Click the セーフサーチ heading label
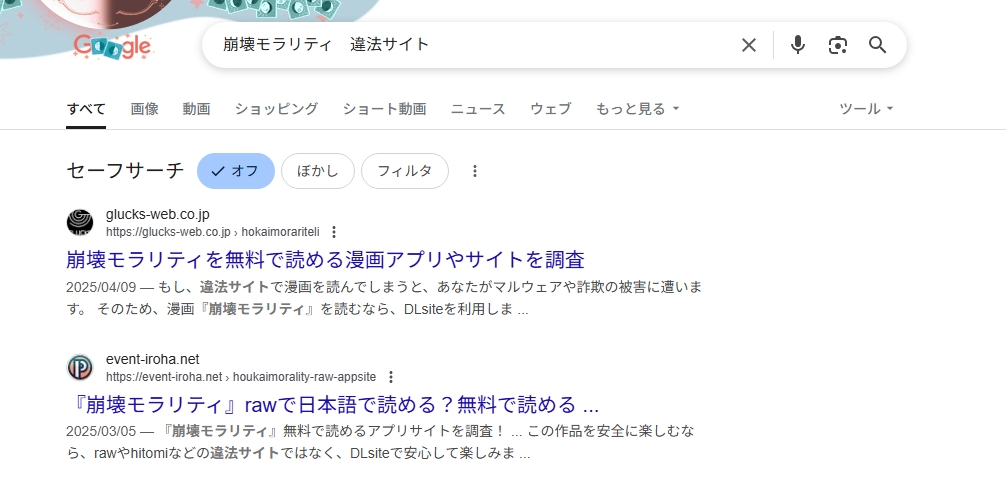The image size is (1006, 486). click(x=125, y=171)
